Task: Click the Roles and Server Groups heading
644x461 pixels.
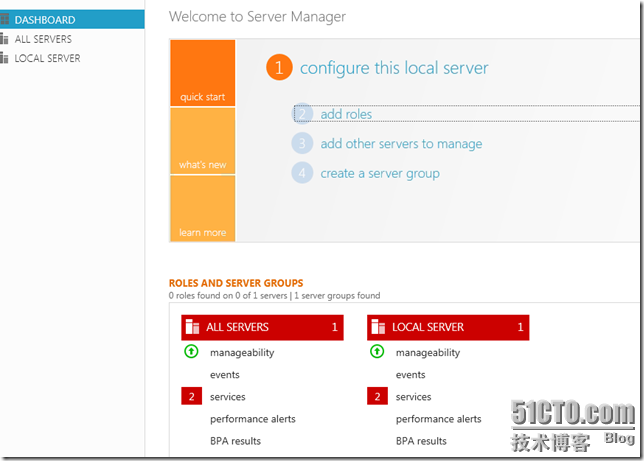Action: click(236, 283)
